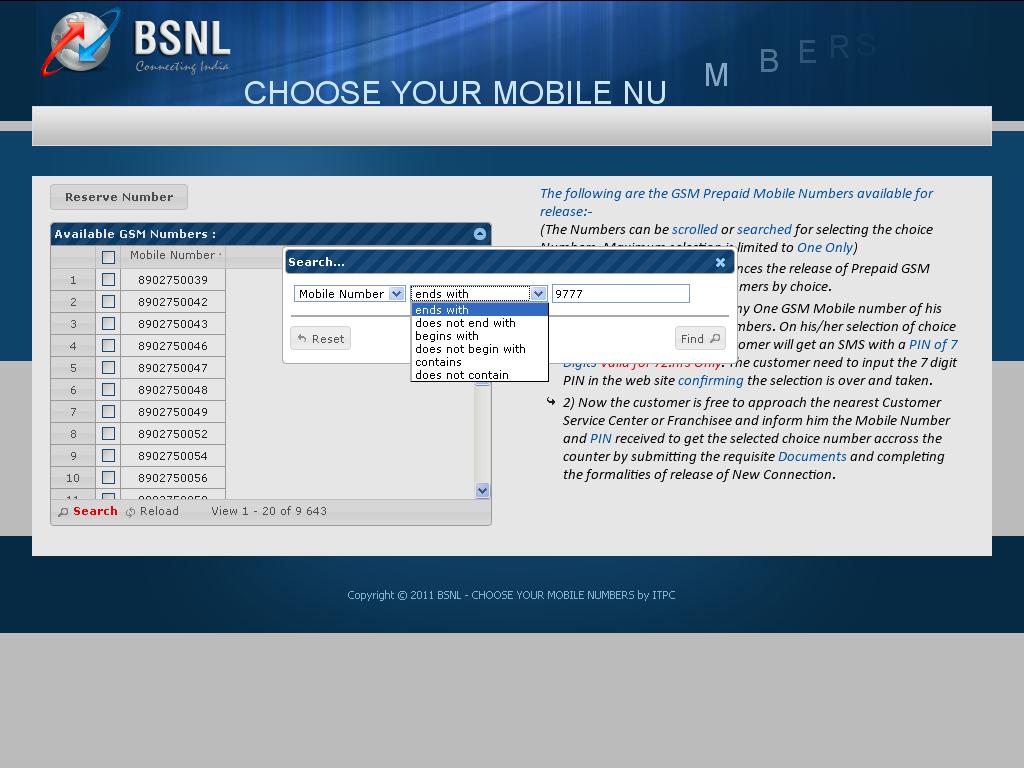The width and height of the screenshot is (1024, 768).
Task: Click number 8902750052 in the list
Action: pyautogui.click(x=173, y=434)
